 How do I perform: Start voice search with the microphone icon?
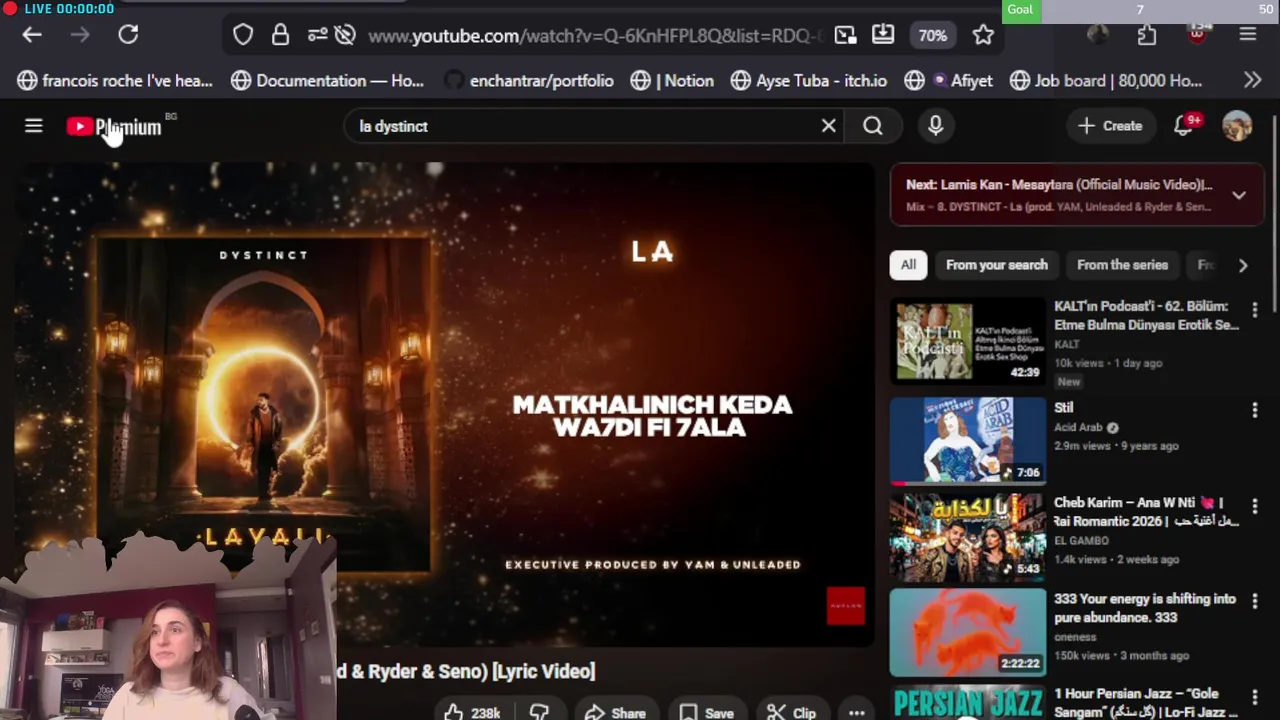[x=936, y=126]
